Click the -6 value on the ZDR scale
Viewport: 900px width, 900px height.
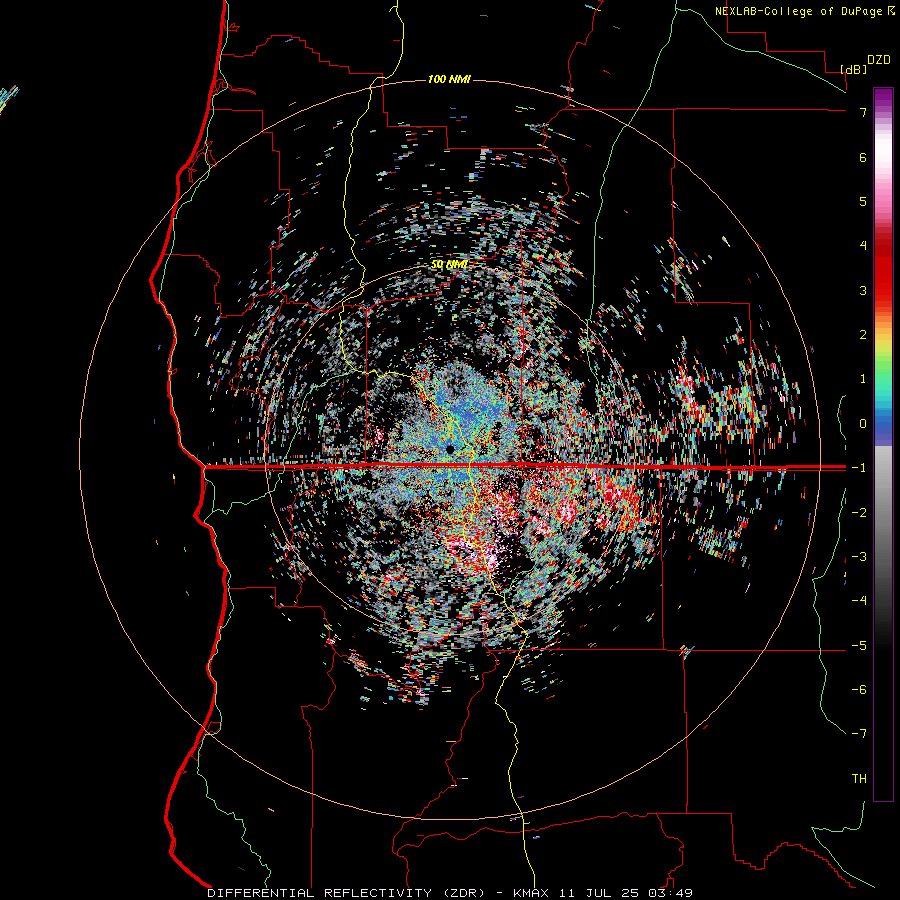click(x=859, y=690)
